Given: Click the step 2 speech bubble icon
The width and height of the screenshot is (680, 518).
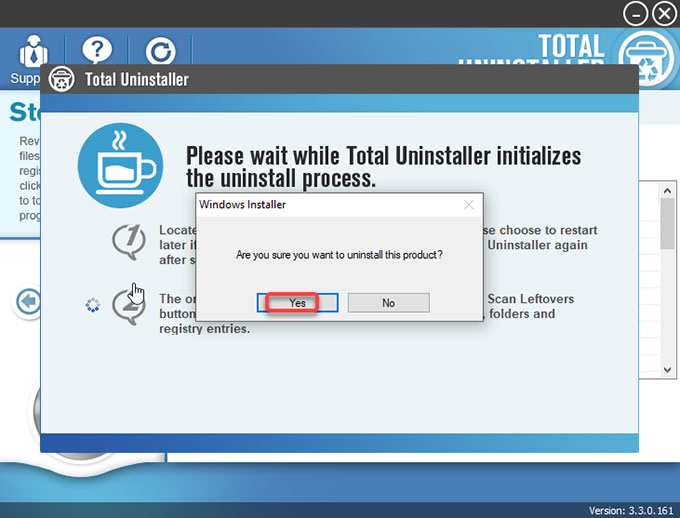Looking at the screenshot, I should click(x=129, y=307).
